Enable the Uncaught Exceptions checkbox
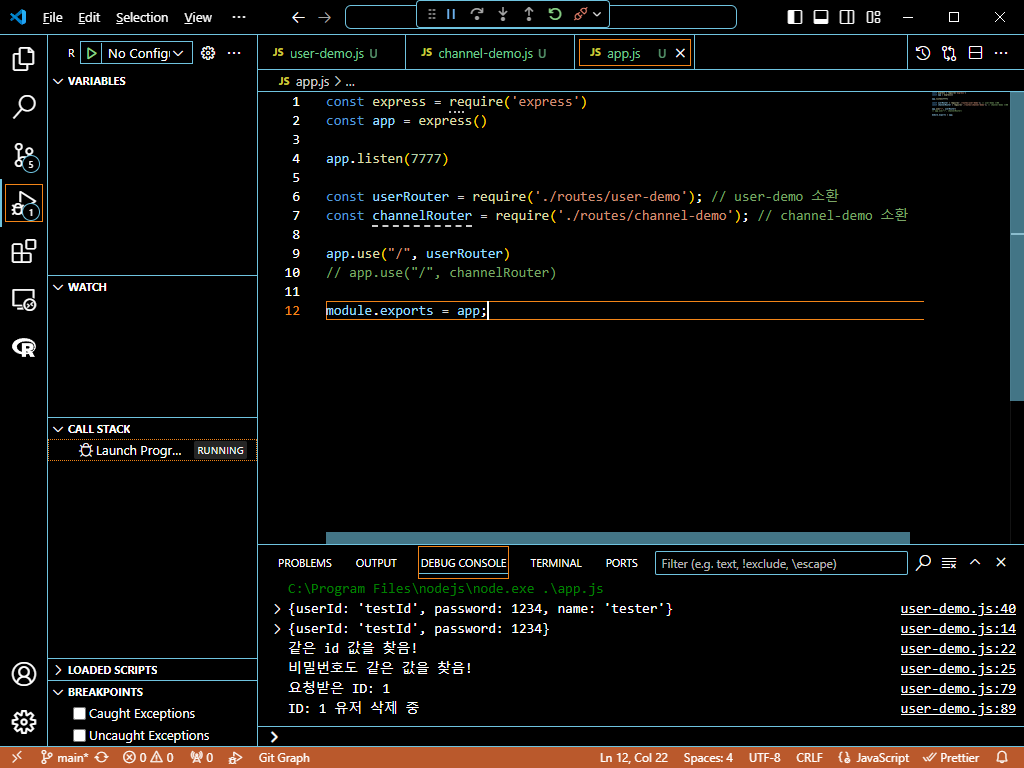 click(x=80, y=735)
